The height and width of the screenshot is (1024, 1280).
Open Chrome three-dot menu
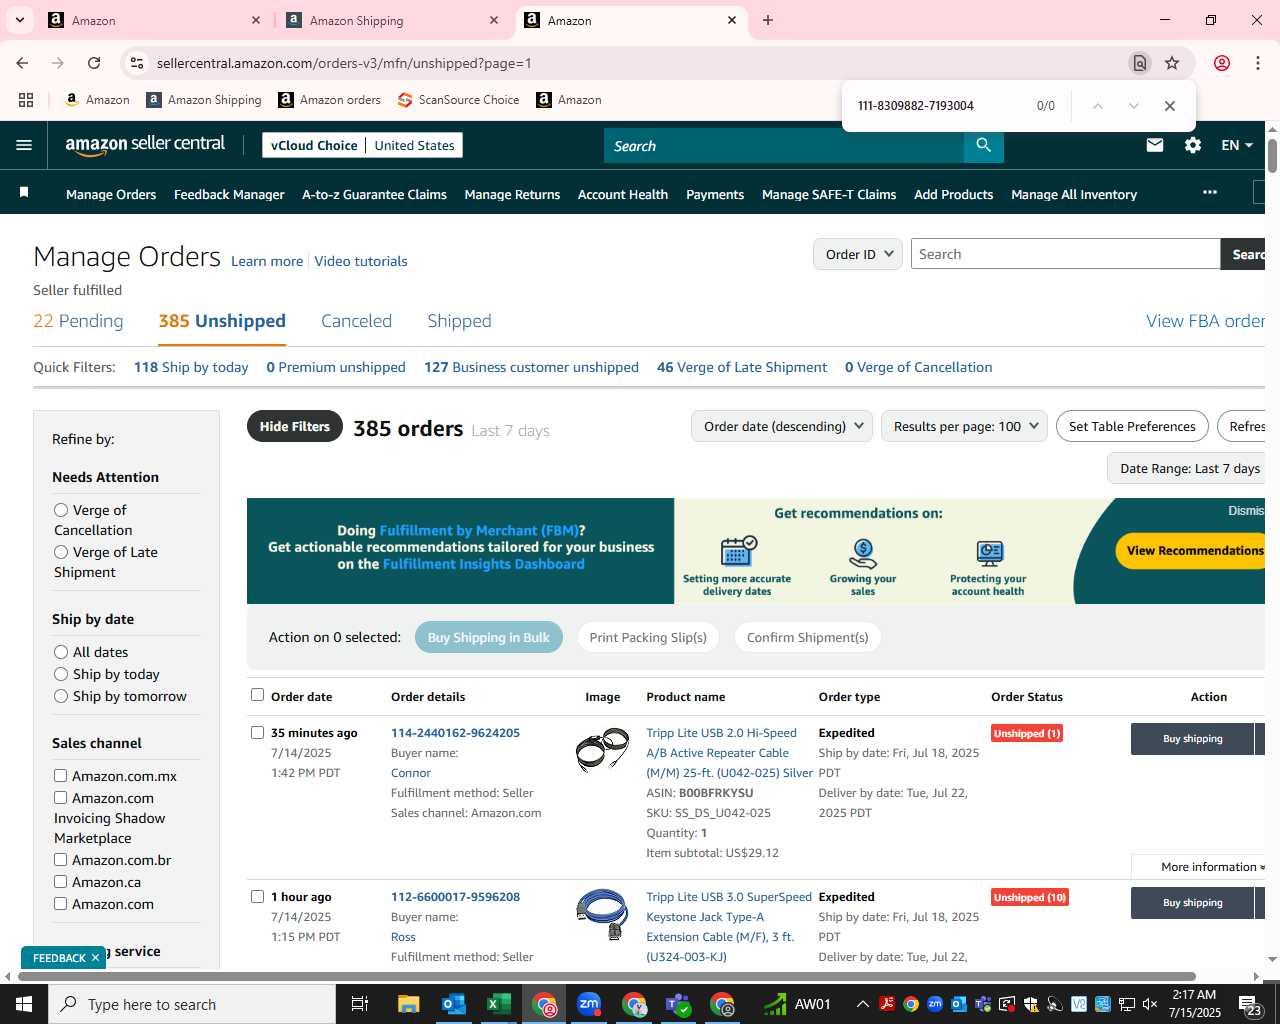click(1258, 63)
